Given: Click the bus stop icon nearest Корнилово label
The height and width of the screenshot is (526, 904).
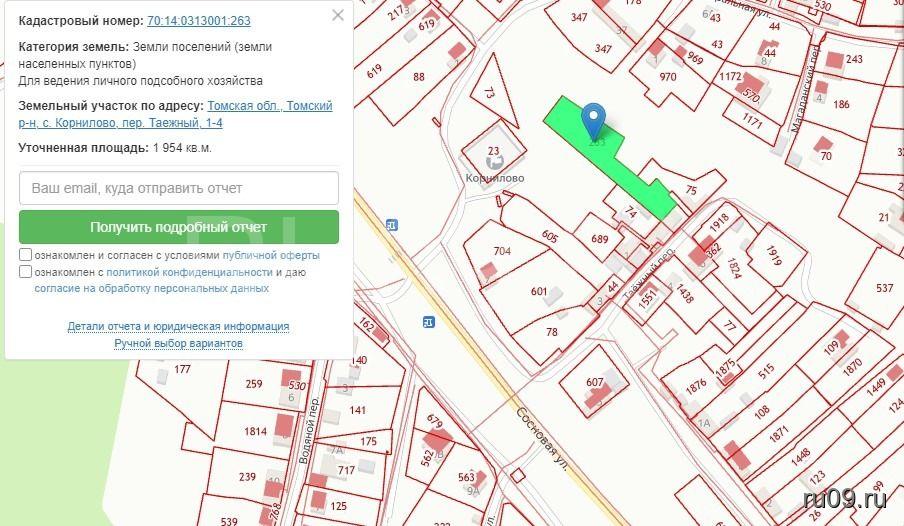Looking at the screenshot, I should pyautogui.click(x=391, y=225).
